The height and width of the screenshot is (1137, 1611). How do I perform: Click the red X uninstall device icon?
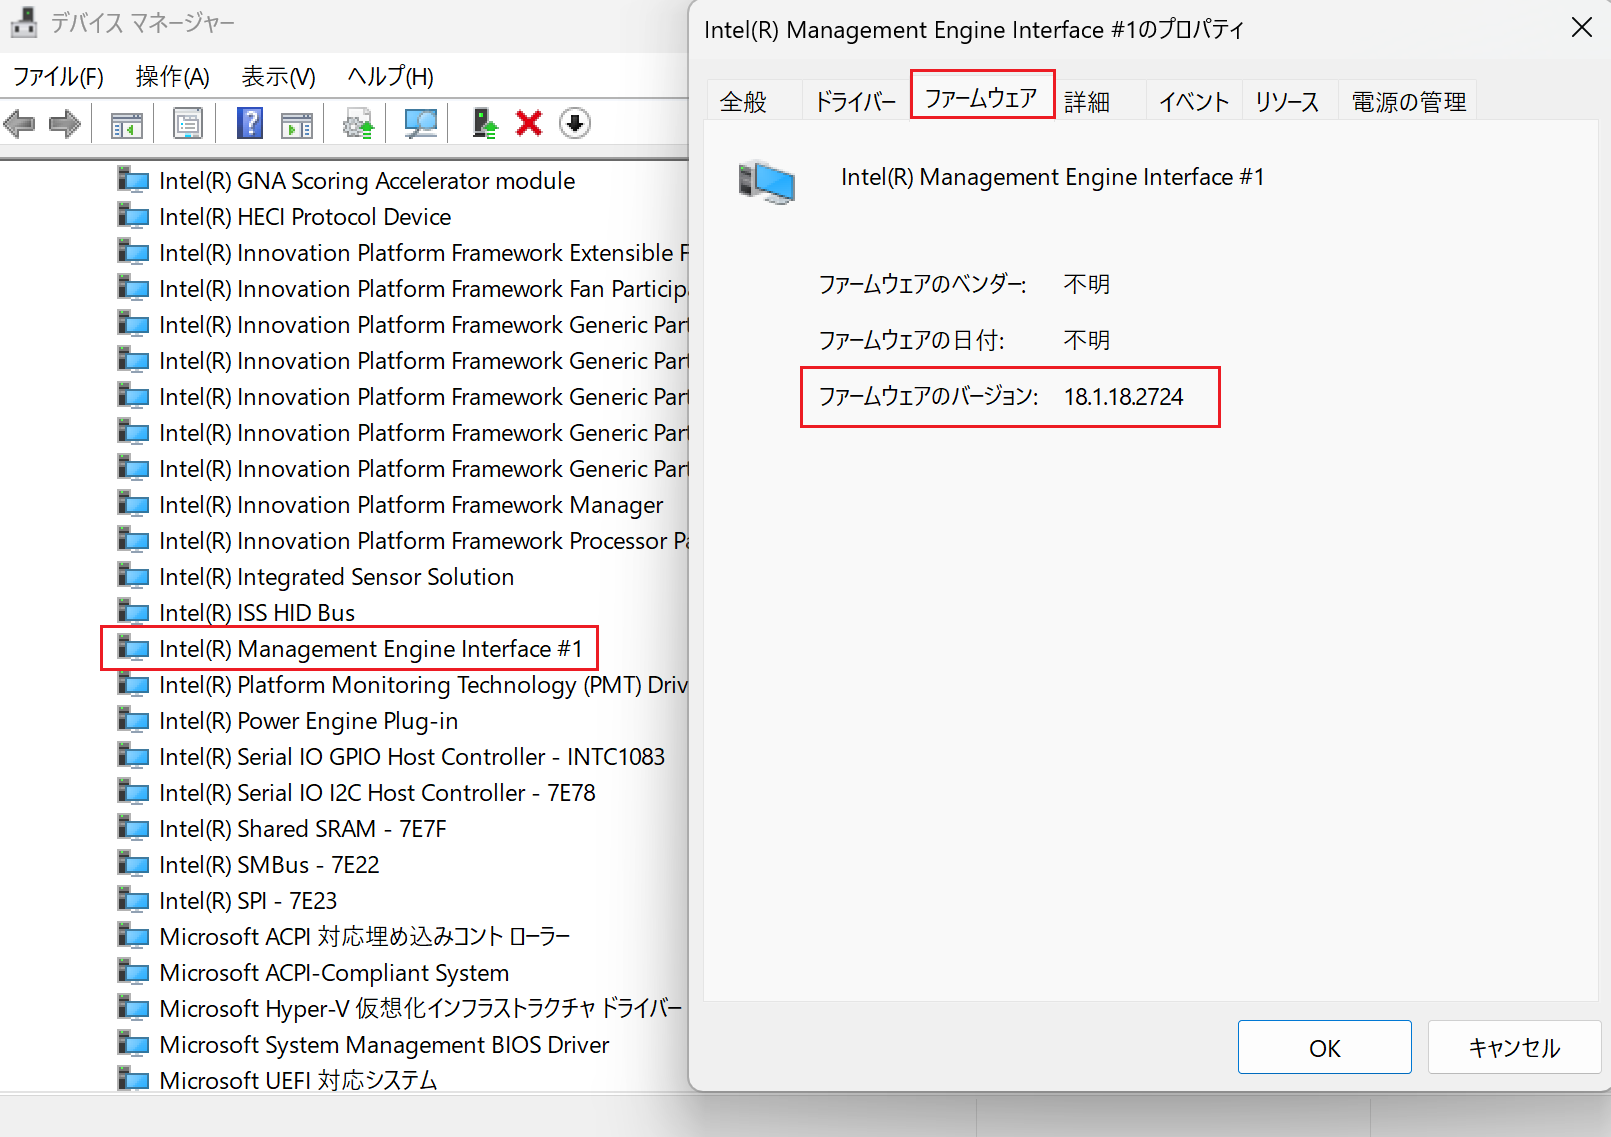529,124
